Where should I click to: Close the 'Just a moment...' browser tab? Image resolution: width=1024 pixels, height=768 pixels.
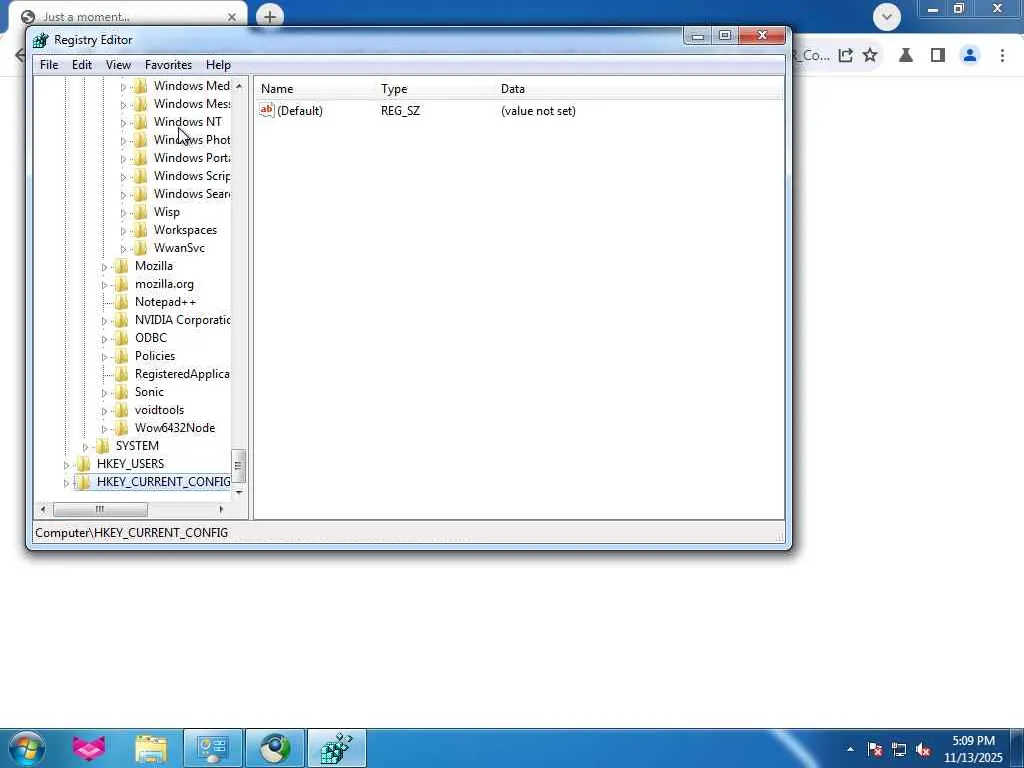232,17
